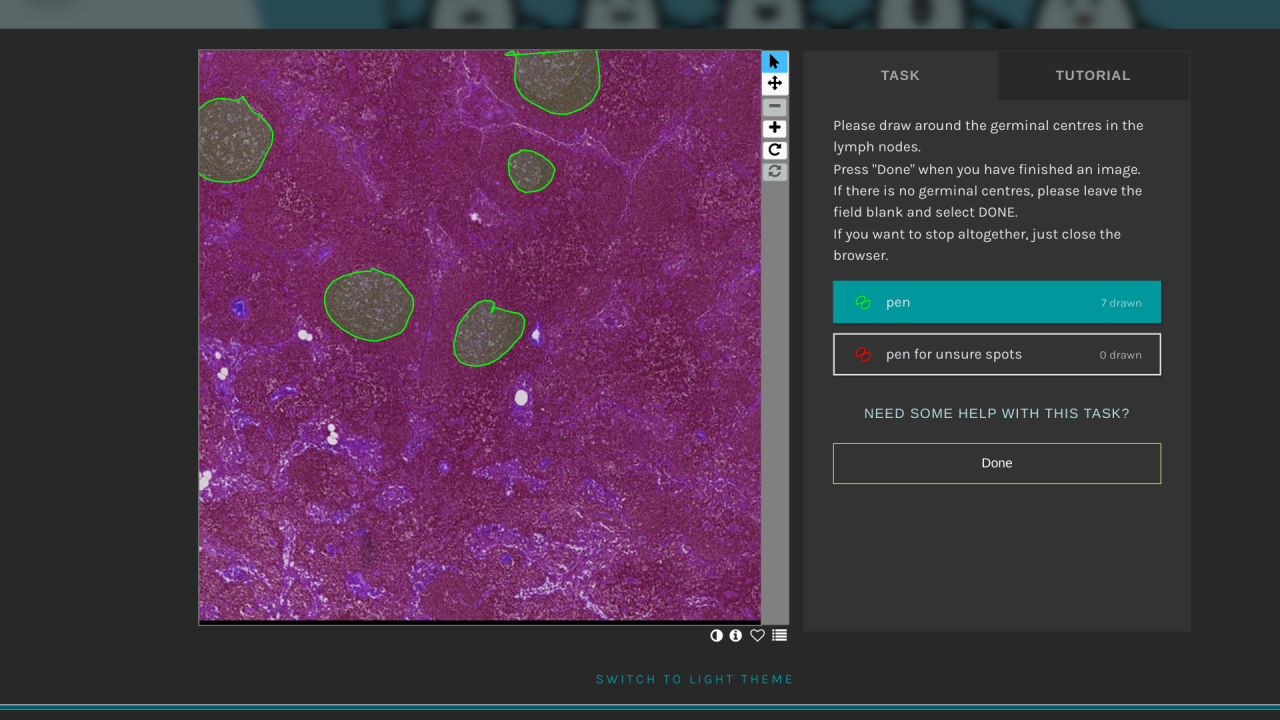Click the '7 drawn' count label
The image size is (1280, 720).
click(x=1121, y=303)
